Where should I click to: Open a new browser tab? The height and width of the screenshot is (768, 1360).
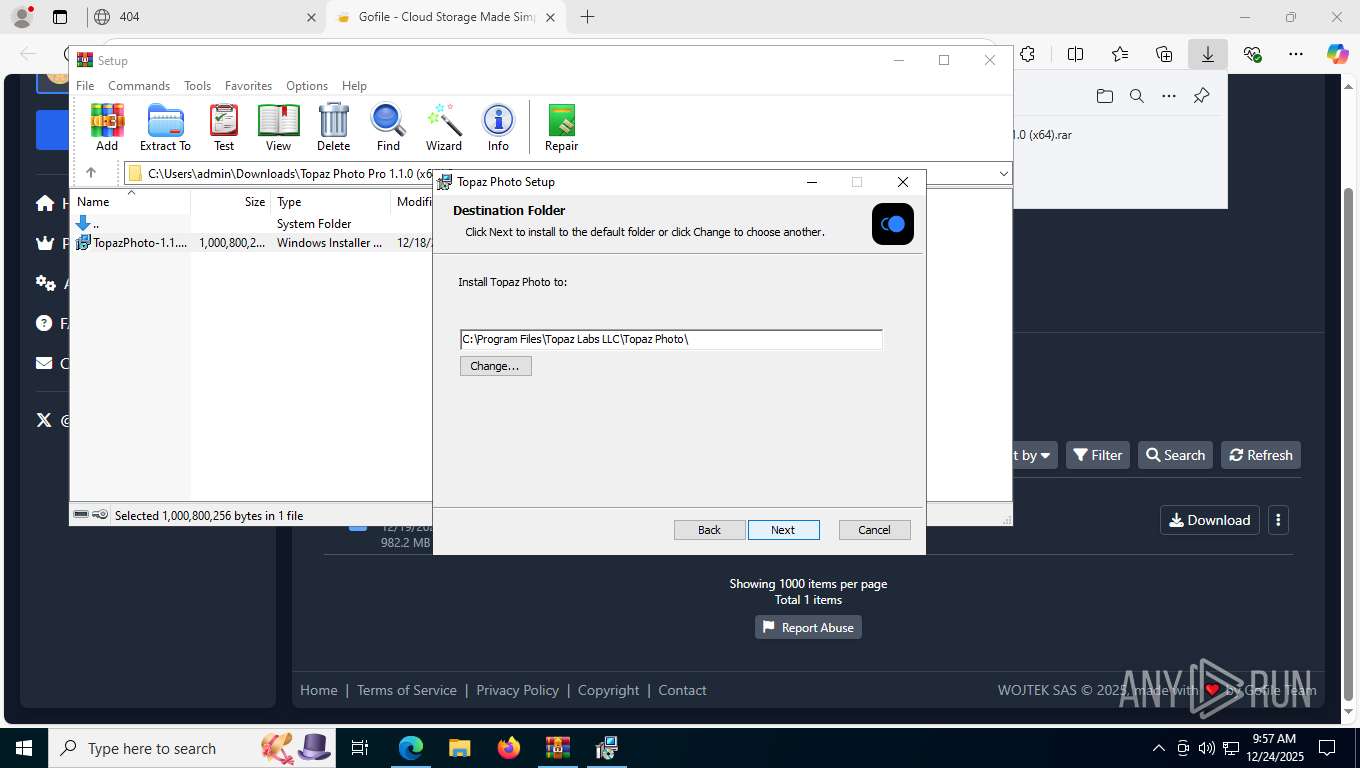[587, 17]
